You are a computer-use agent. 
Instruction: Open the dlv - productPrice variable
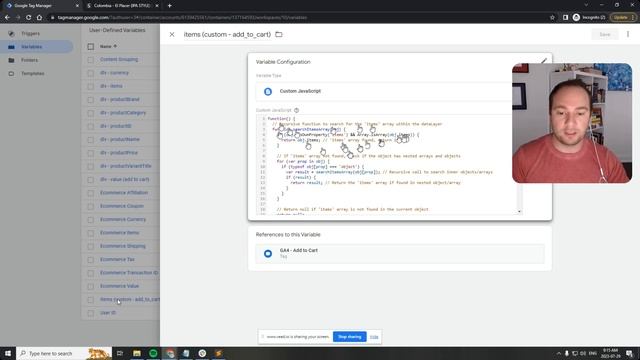point(119,153)
